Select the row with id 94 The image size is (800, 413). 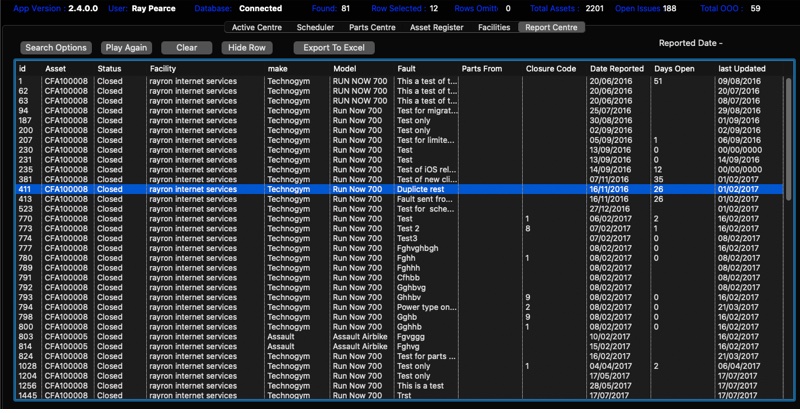coord(400,111)
